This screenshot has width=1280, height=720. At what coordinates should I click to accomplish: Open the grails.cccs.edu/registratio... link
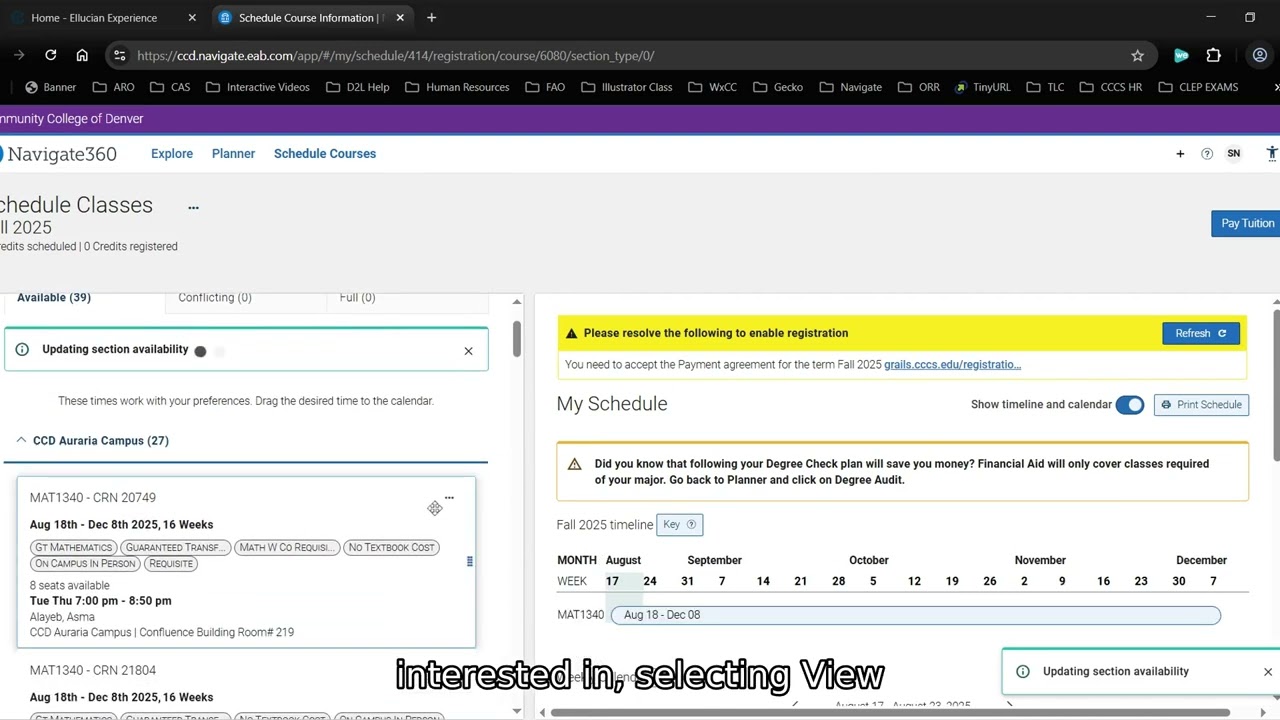[x=952, y=364]
